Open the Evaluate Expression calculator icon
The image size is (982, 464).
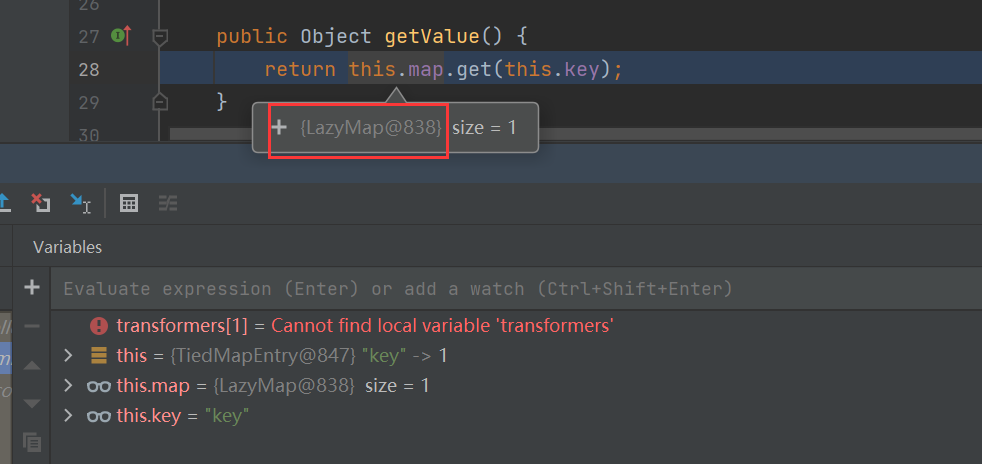(128, 203)
